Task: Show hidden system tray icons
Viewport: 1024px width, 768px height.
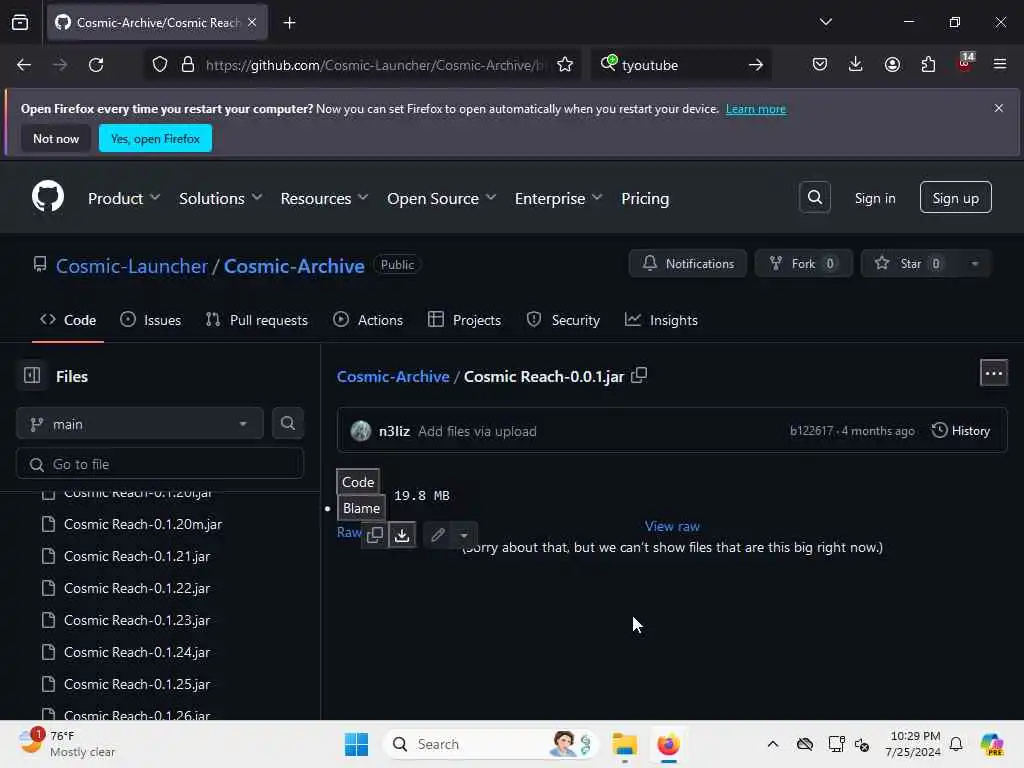Action: click(773, 744)
